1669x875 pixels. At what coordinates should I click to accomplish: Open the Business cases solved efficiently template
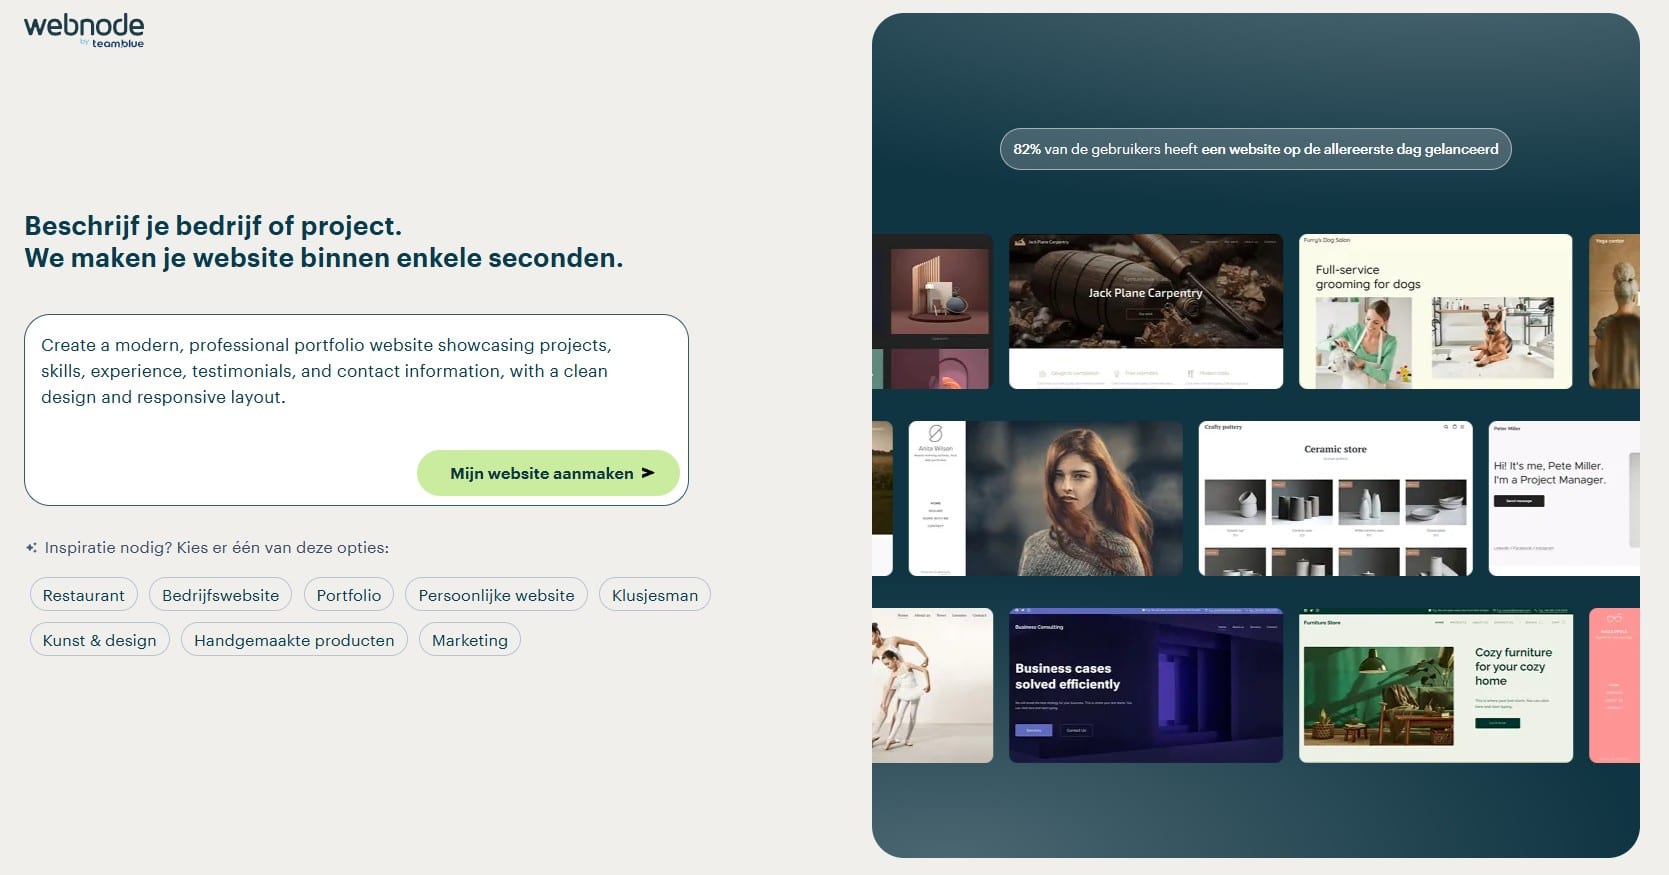click(x=1146, y=685)
